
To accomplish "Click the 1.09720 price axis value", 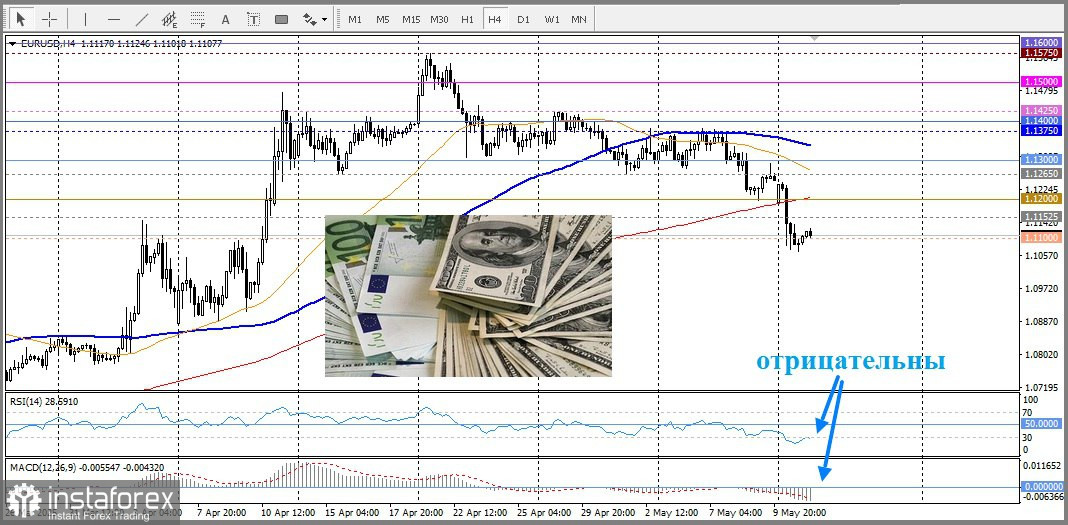I will point(1041,289).
